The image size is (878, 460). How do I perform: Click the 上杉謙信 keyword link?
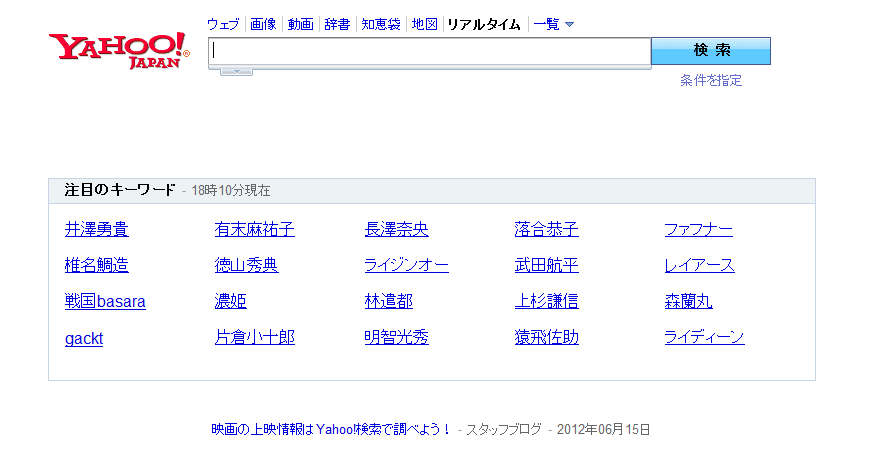(546, 302)
